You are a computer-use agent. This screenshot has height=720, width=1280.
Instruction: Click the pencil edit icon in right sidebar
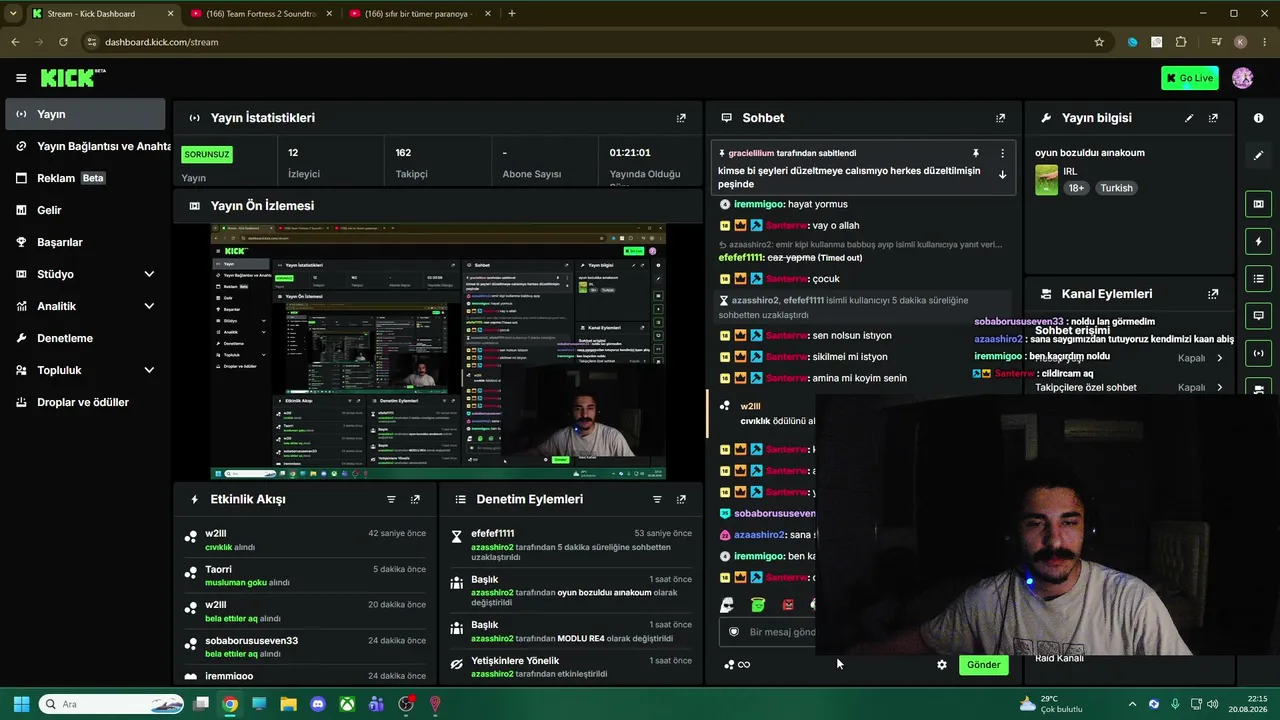click(x=1258, y=156)
